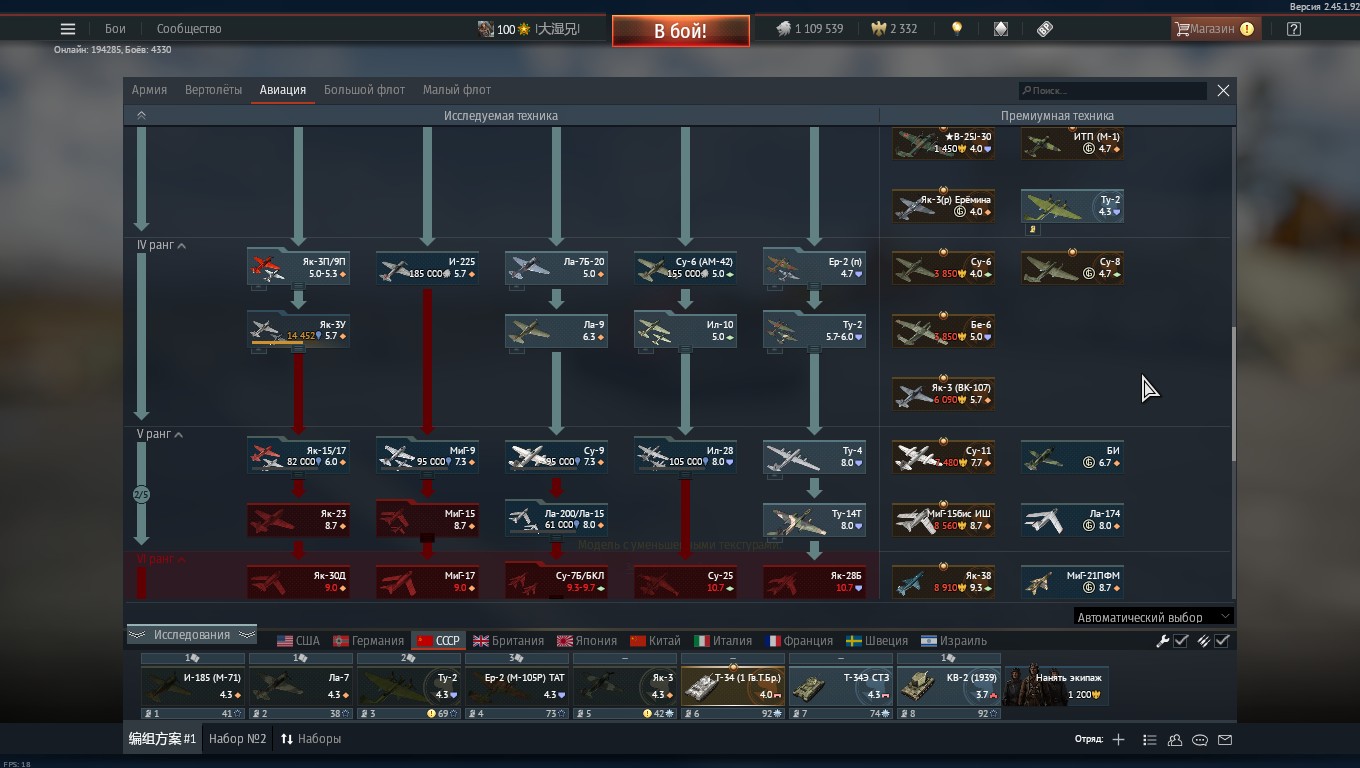Viewport: 1360px width, 768px height.
Task: Select the МиГ-9 jet
Action: pos(427,457)
